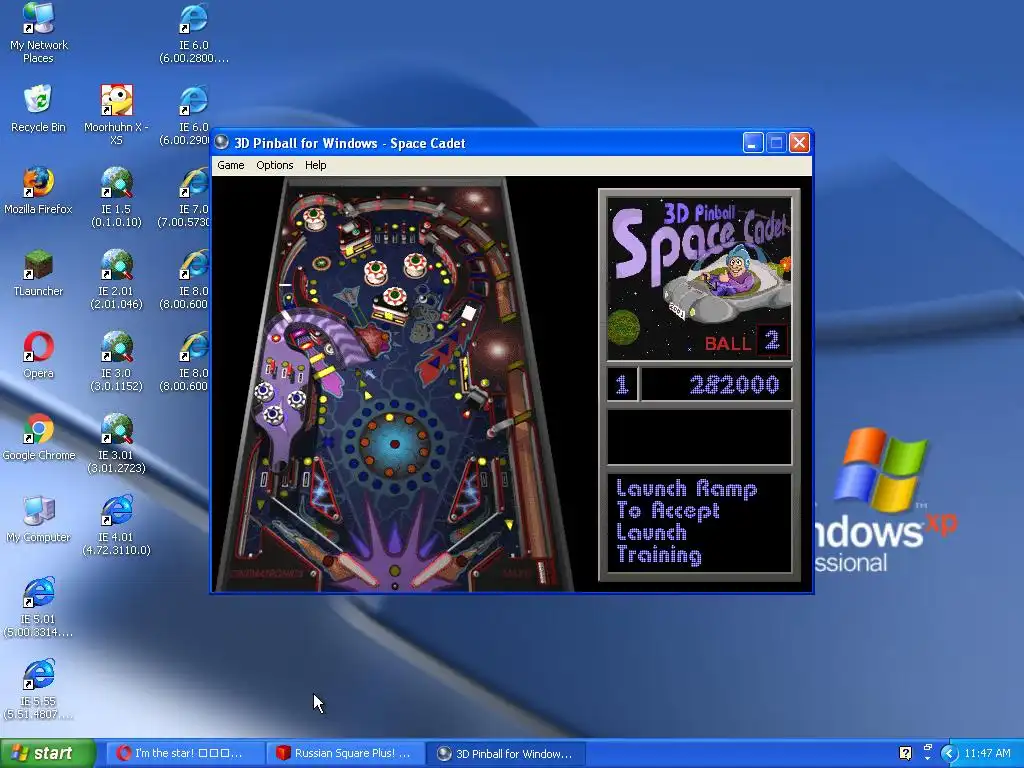Select the Recycle Bin desktop icon

click(x=39, y=109)
